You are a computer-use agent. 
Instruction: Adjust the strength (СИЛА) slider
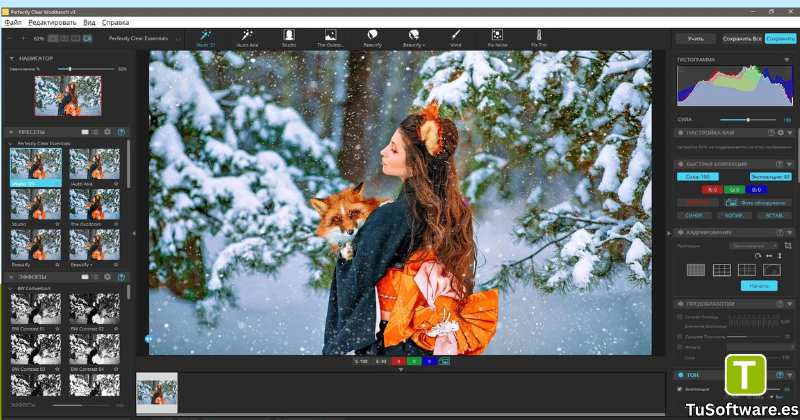(x=748, y=120)
